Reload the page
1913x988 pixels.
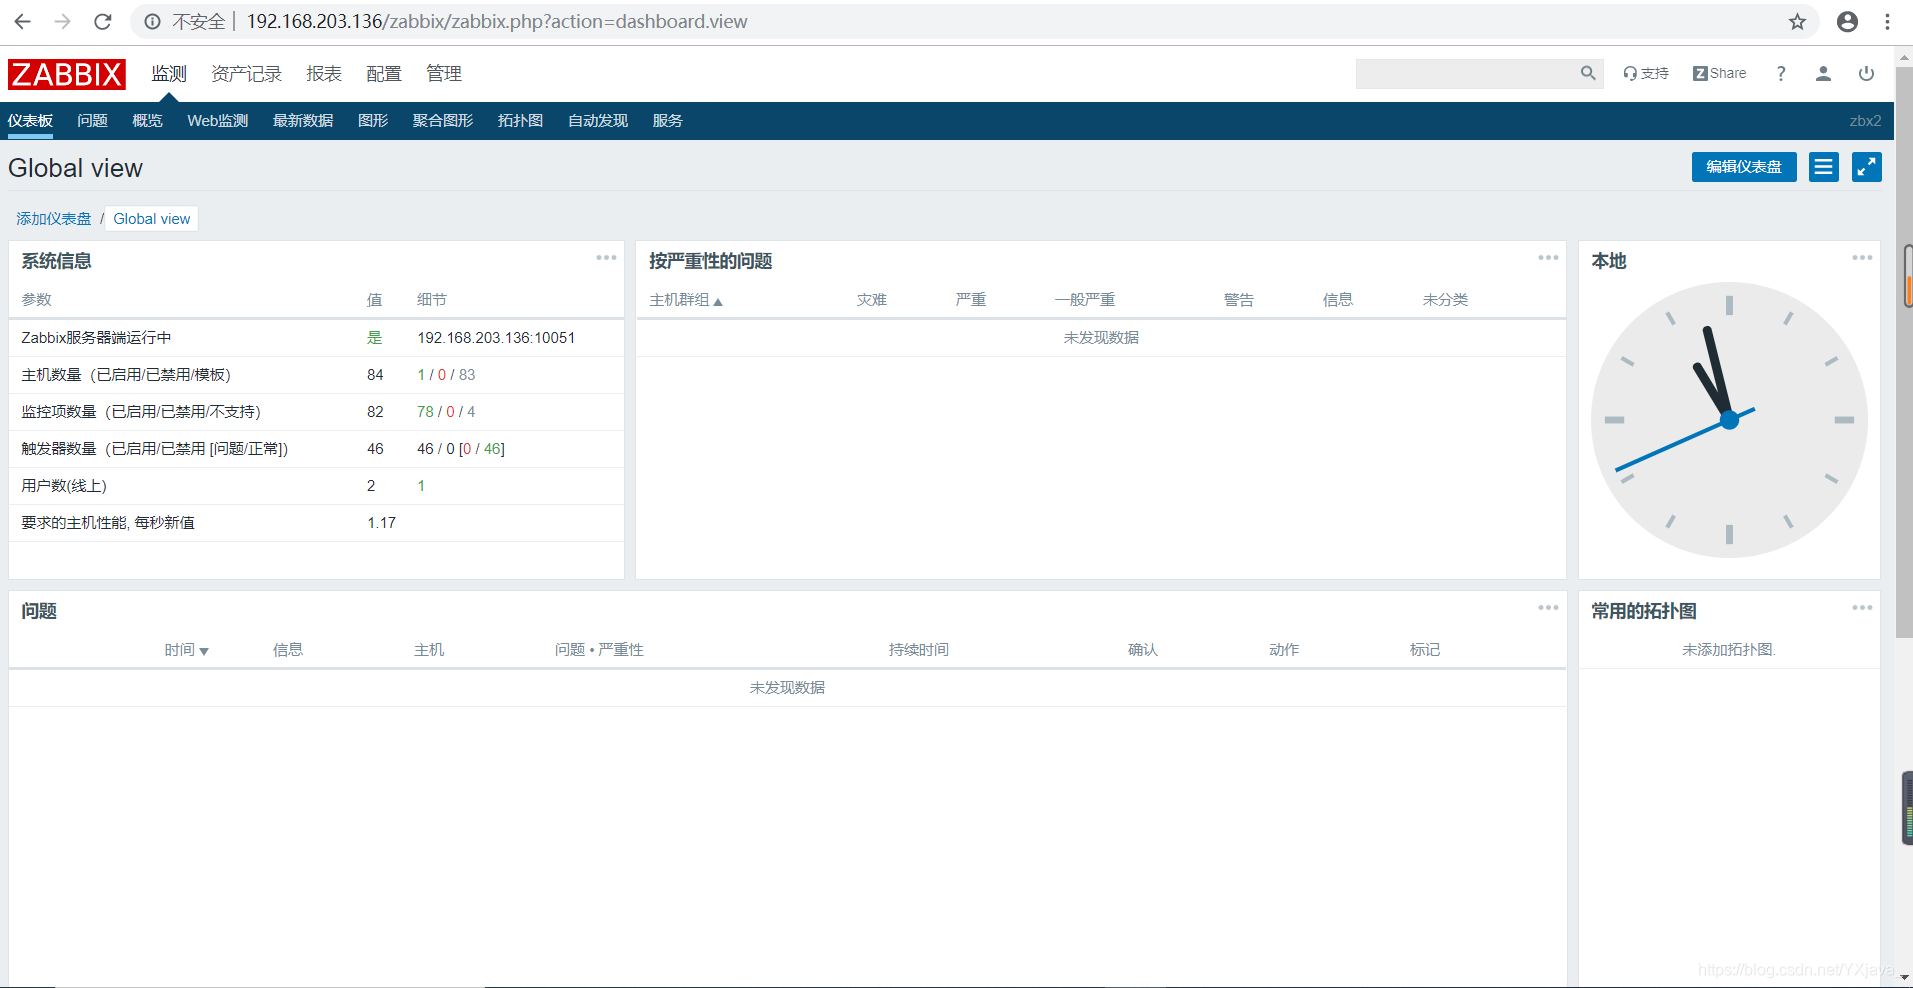[x=103, y=21]
